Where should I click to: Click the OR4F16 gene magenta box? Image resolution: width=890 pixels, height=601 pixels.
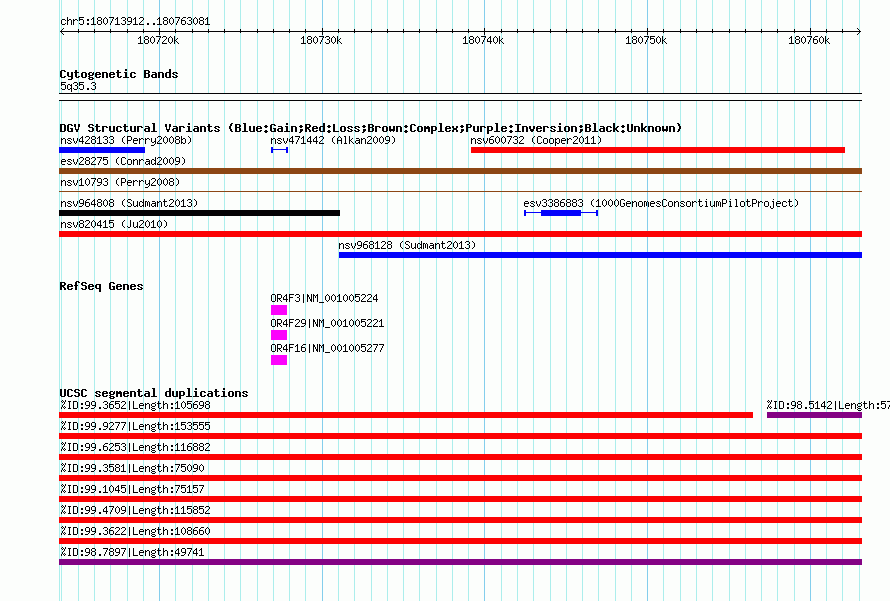click(x=279, y=360)
